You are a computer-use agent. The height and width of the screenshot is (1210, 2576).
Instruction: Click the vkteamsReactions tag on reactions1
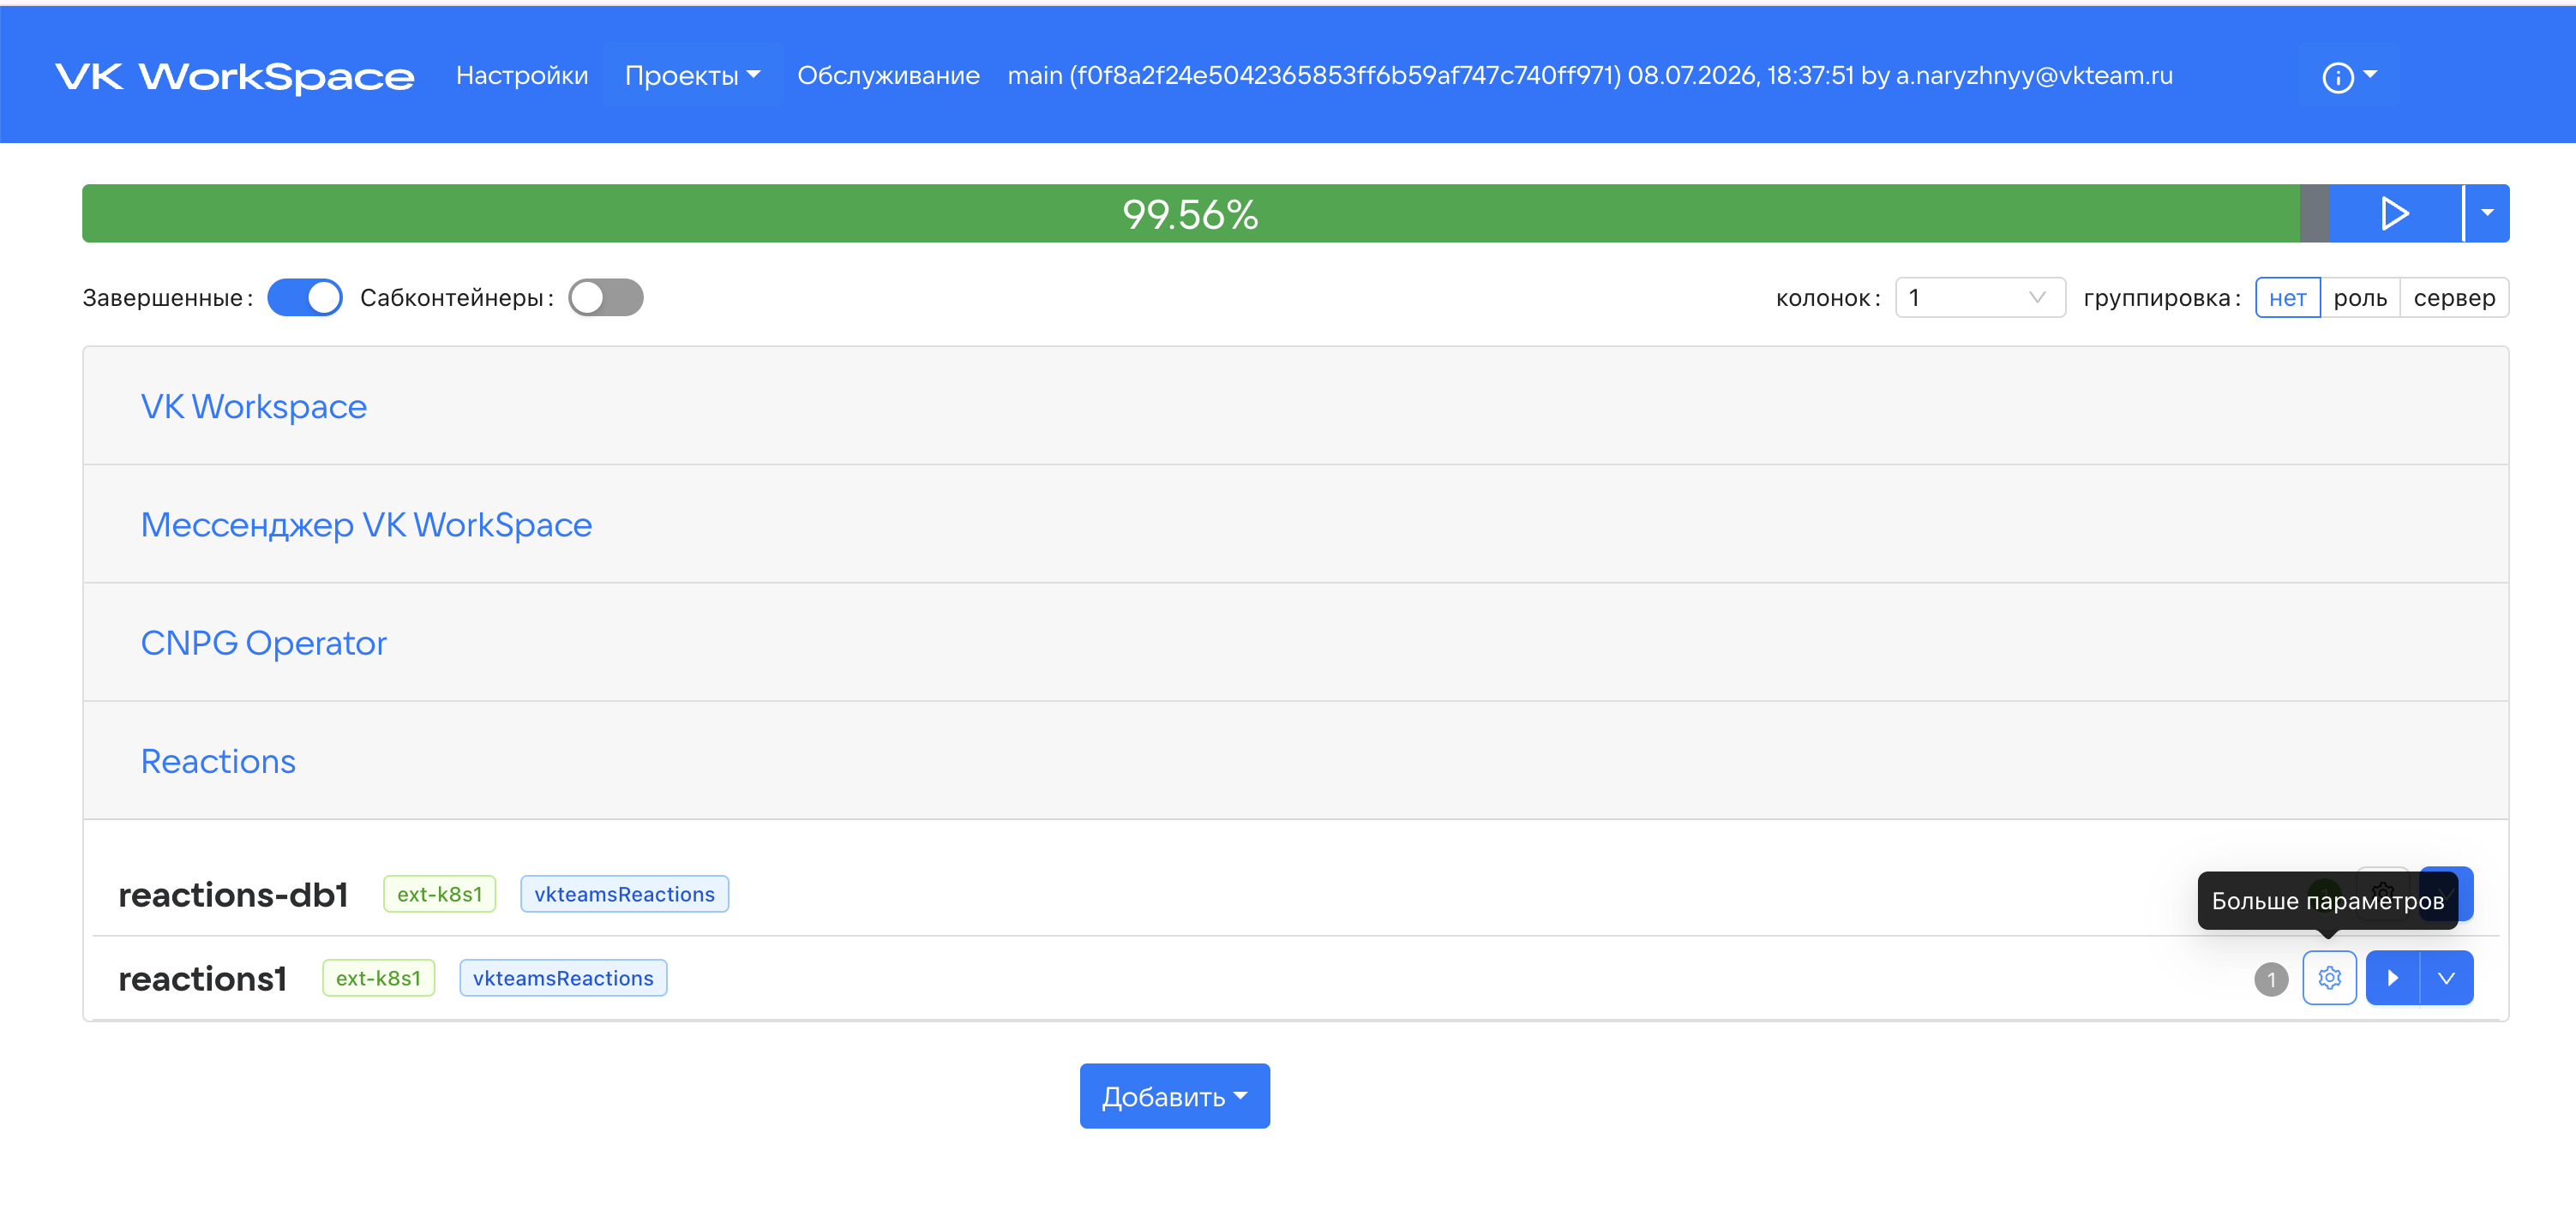(563, 977)
